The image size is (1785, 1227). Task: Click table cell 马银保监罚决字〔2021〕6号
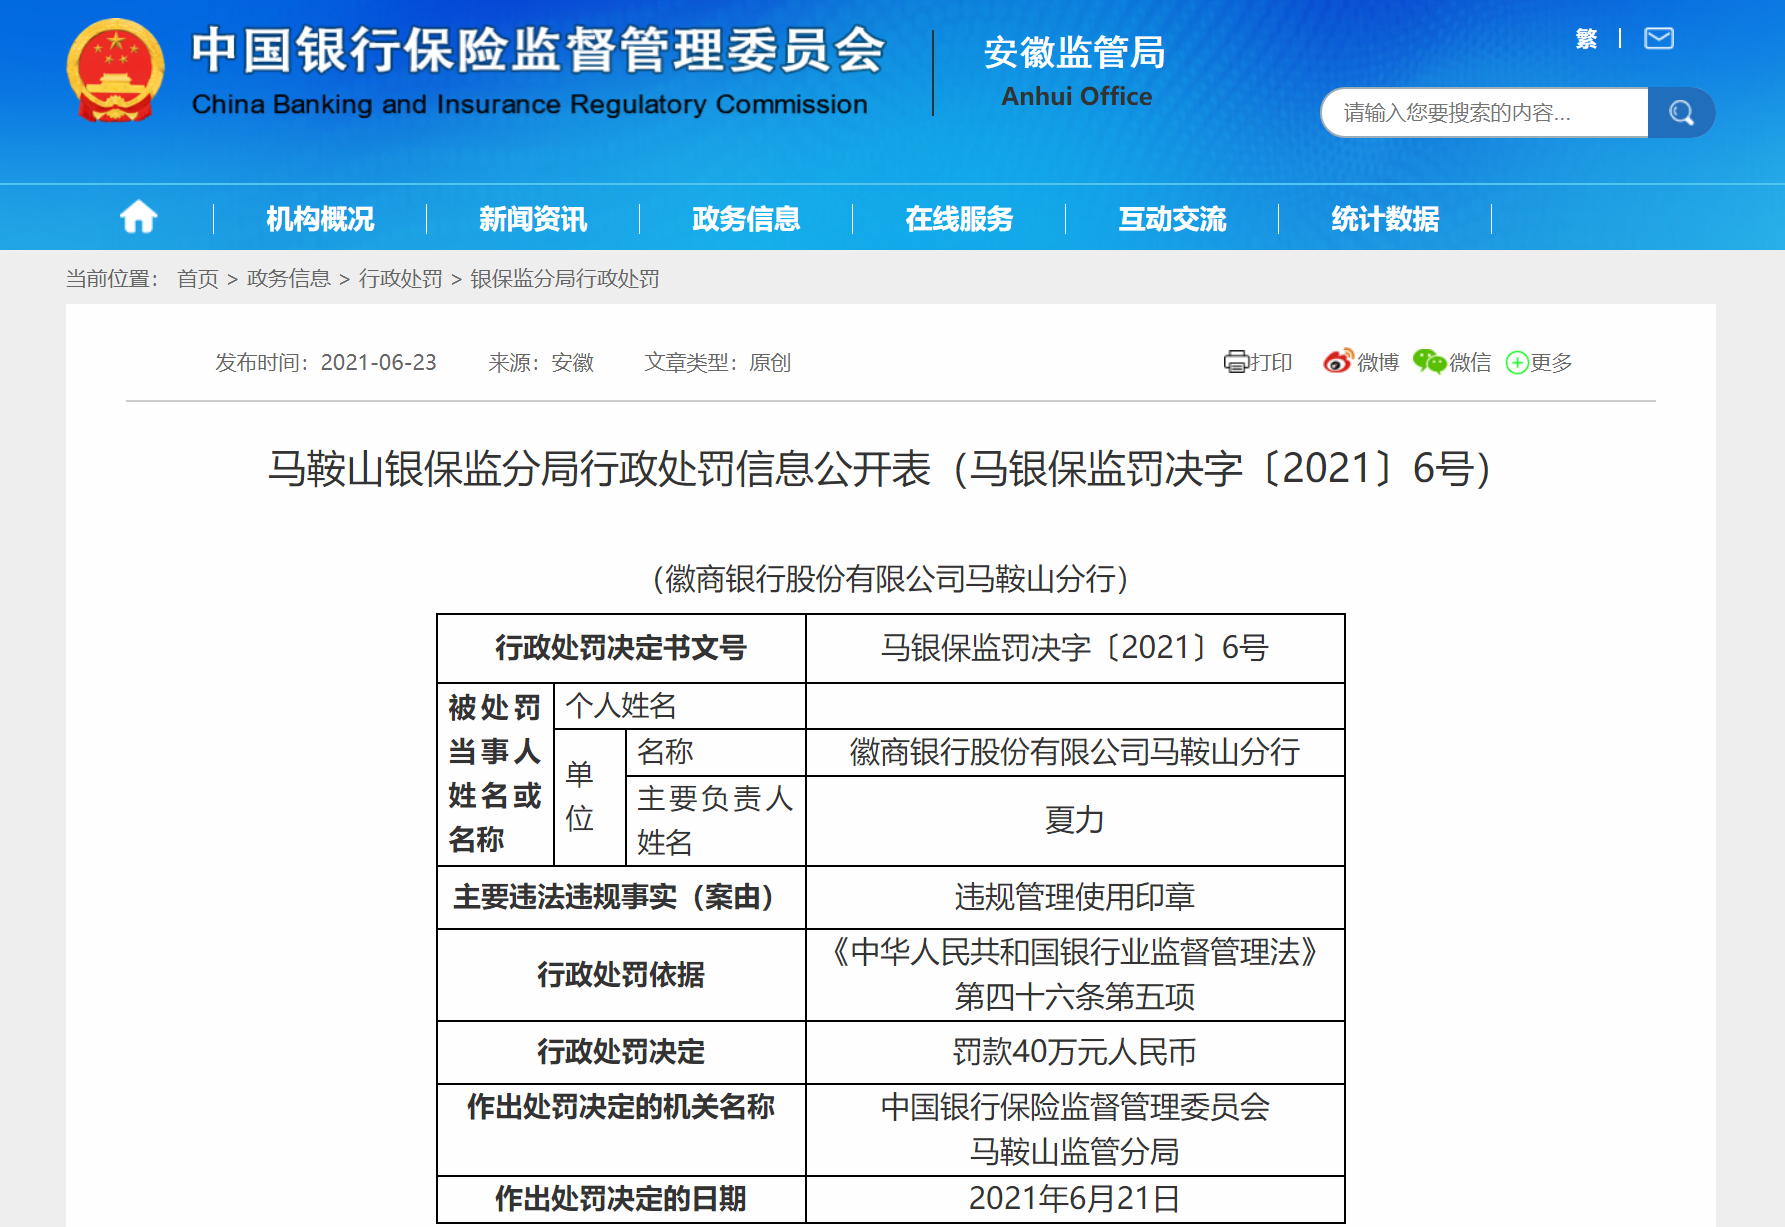tap(1075, 648)
